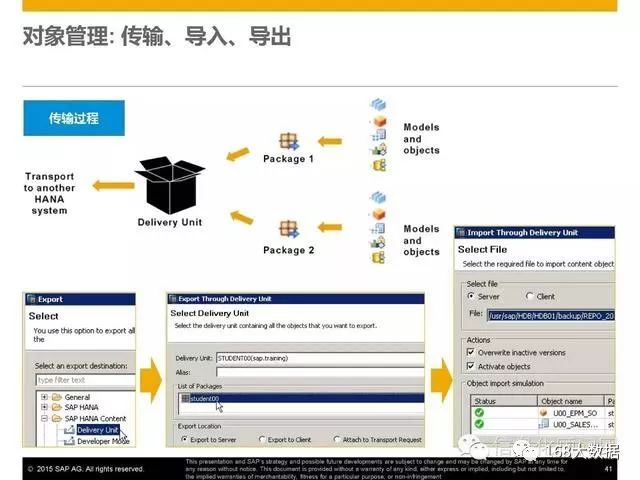The height and width of the screenshot is (480, 640).
Task: Choose Attach to Transport Request option
Action: click(x=337, y=440)
